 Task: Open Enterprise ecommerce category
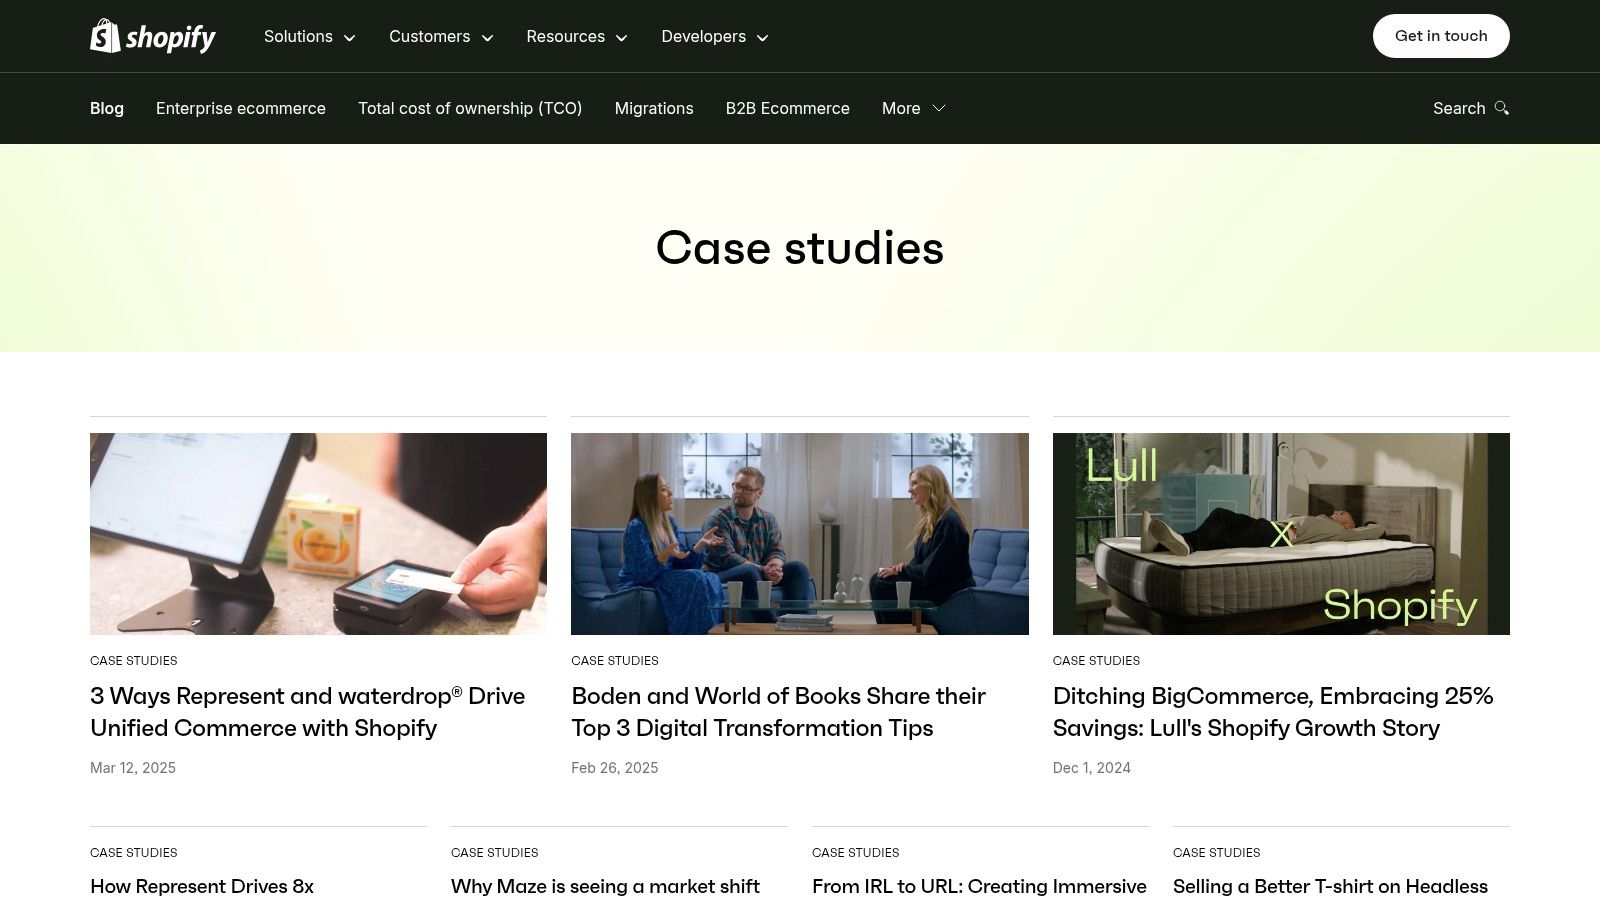click(x=241, y=108)
